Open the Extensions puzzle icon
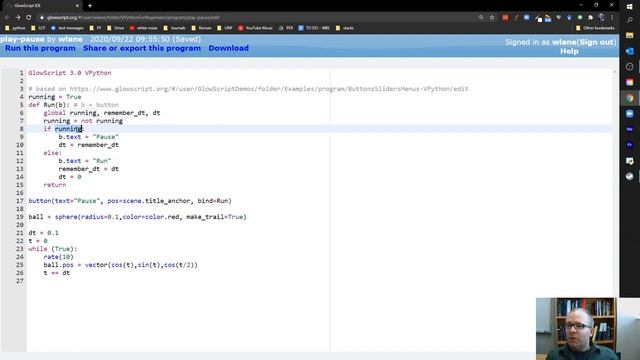Screen dimensions: 640x360 click(590, 18)
